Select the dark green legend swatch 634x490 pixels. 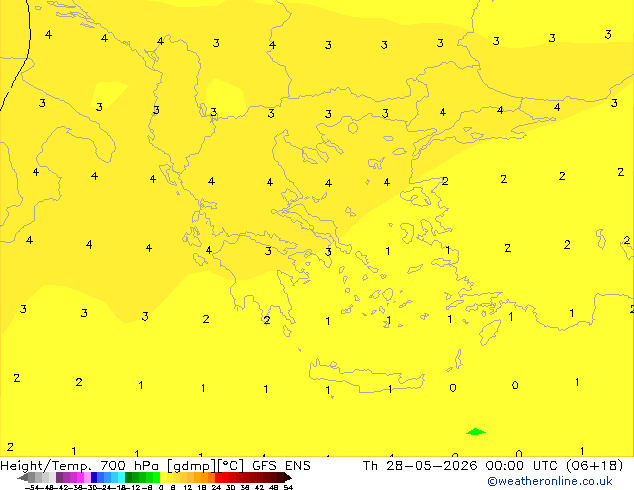click(128, 477)
